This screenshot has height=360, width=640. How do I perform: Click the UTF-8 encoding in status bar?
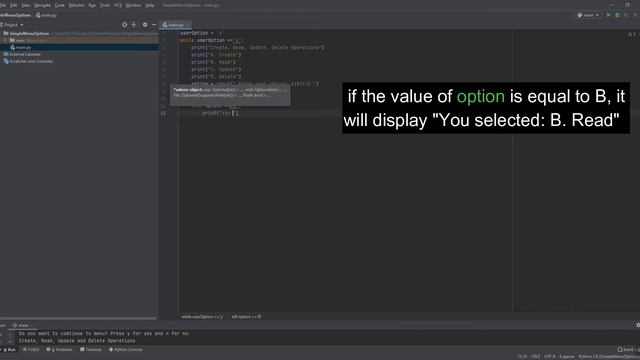[x=549, y=357]
